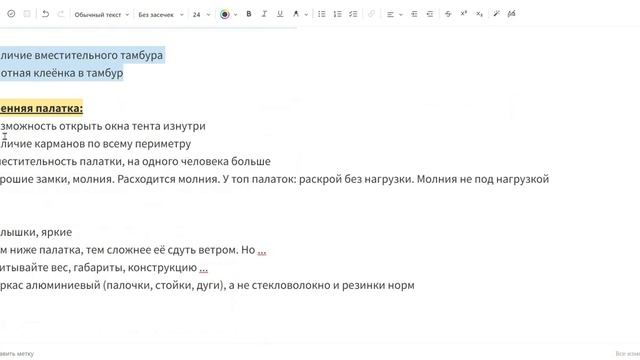
Task: Click the magic wand formatting icon
Action: [496, 13]
